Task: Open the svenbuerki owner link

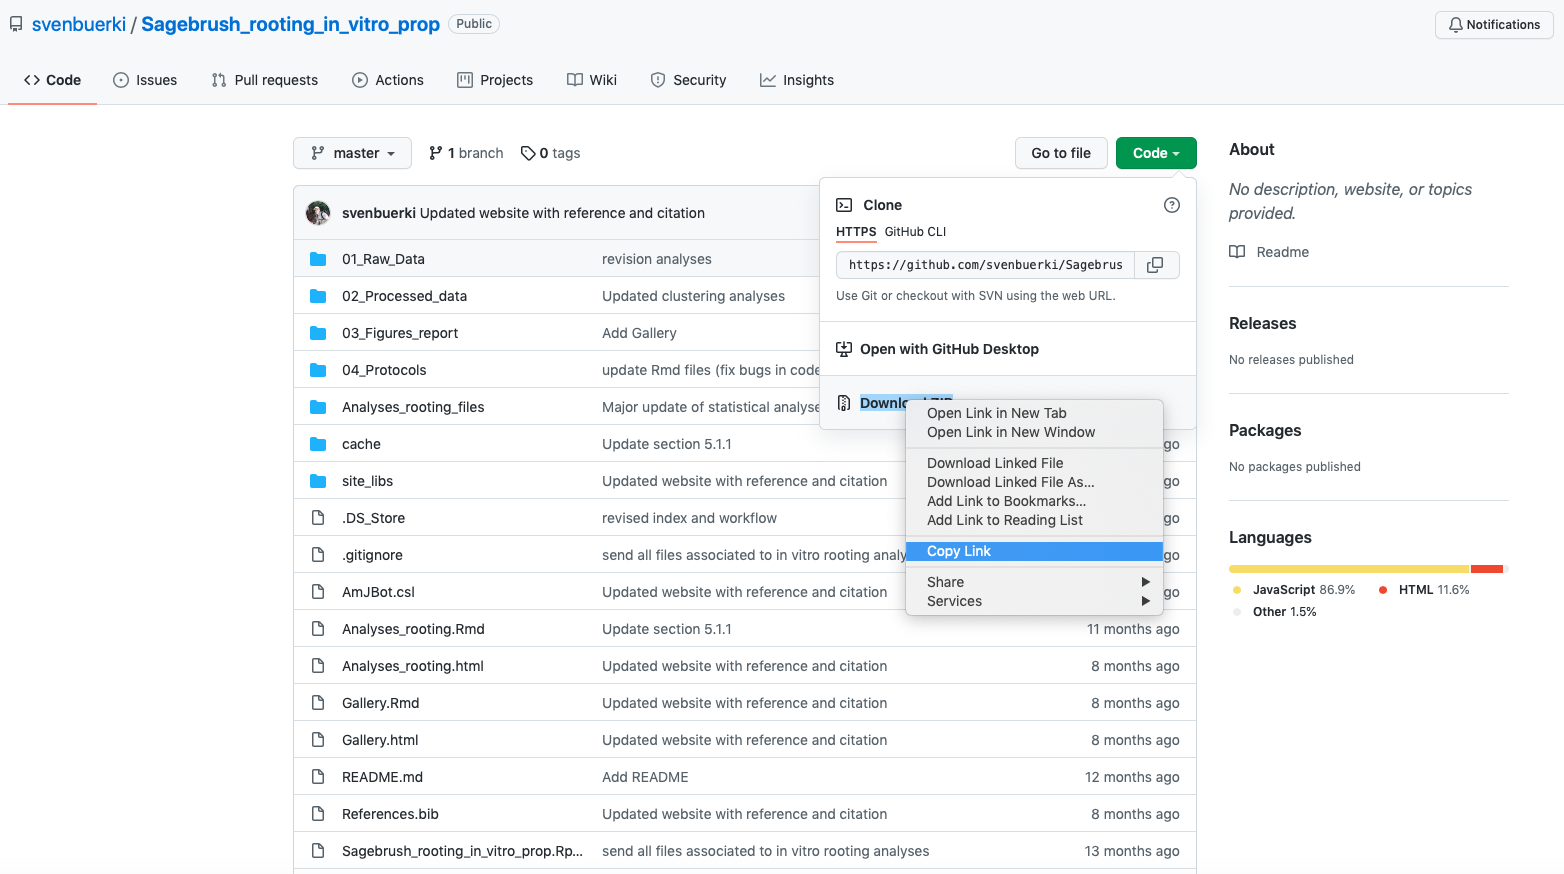Action: [x=79, y=24]
